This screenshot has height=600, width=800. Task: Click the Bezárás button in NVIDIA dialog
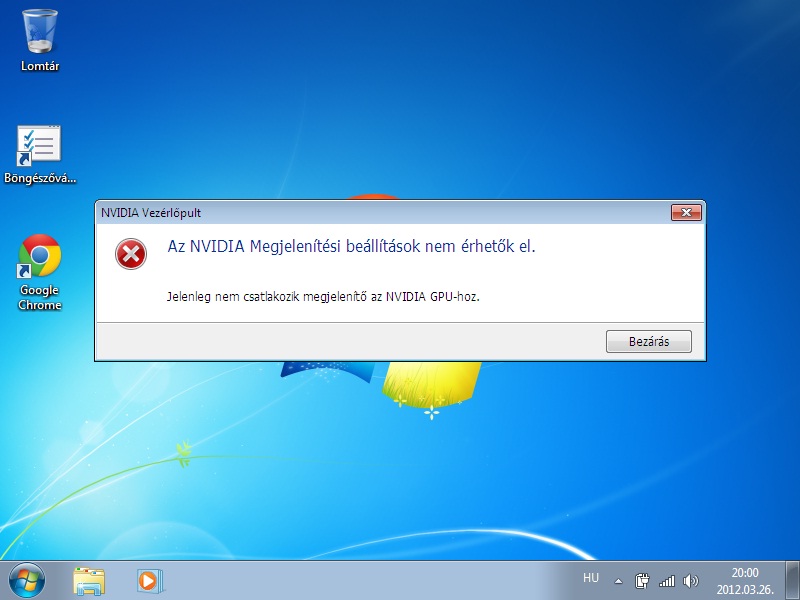[648, 341]
